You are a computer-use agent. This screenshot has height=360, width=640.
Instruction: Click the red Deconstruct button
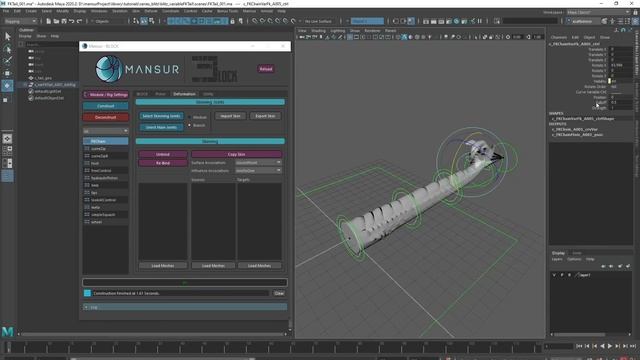pyautogui.click(x=106, y=117)
